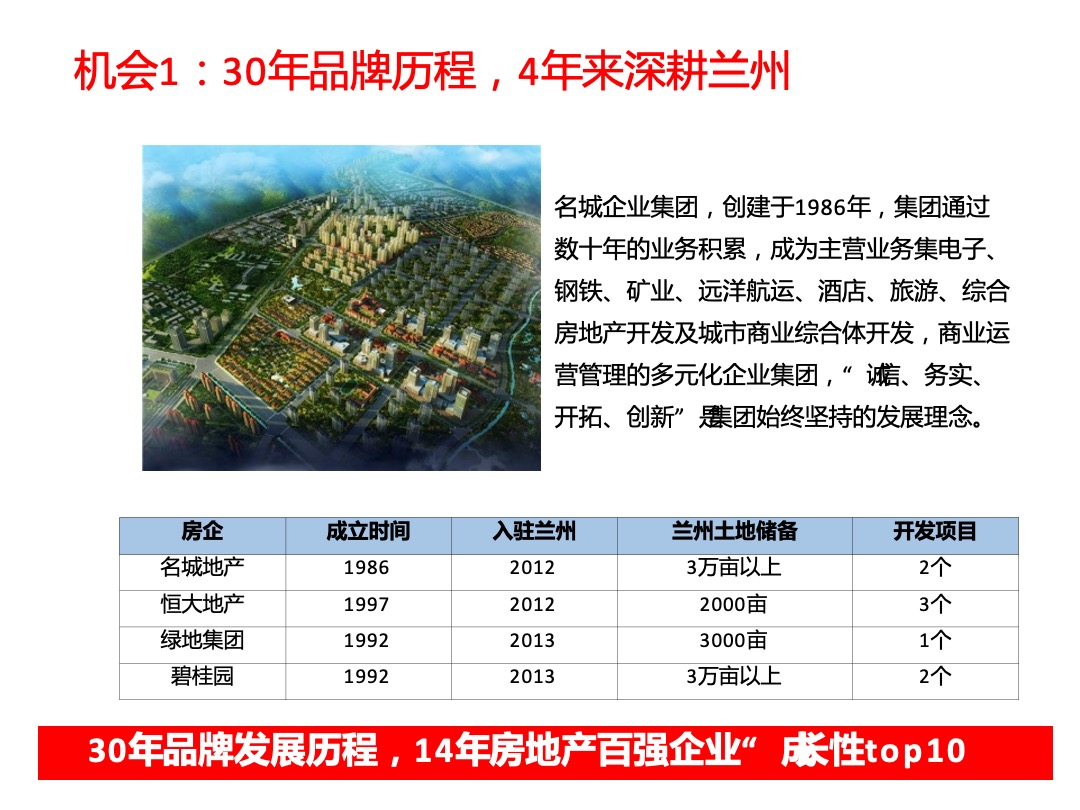Click the 成立时间 column header
Screen dimensions: 1080x810
click(366, 533)
